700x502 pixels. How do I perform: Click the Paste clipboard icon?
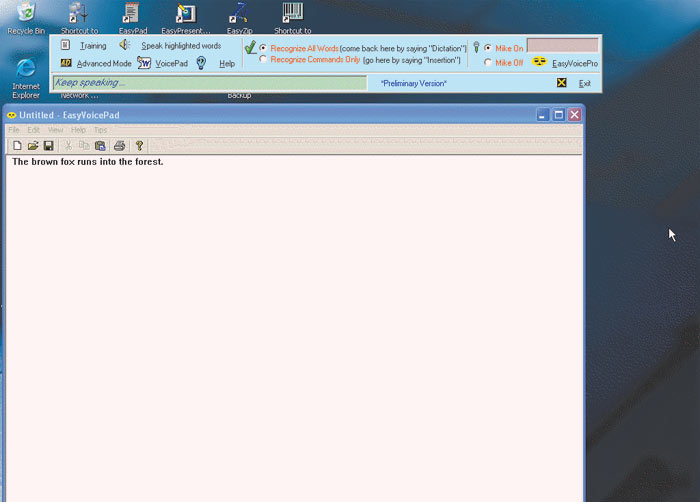[x=100, y=146]
